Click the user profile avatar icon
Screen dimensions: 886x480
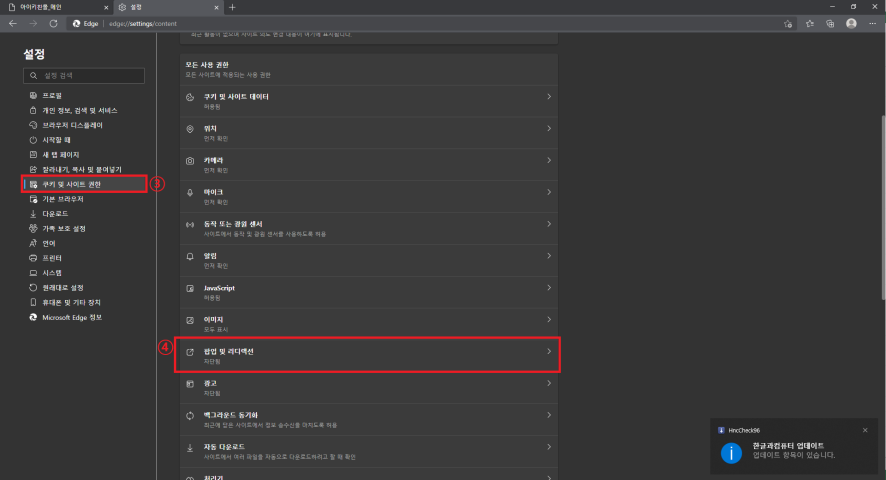click(851, 22)
